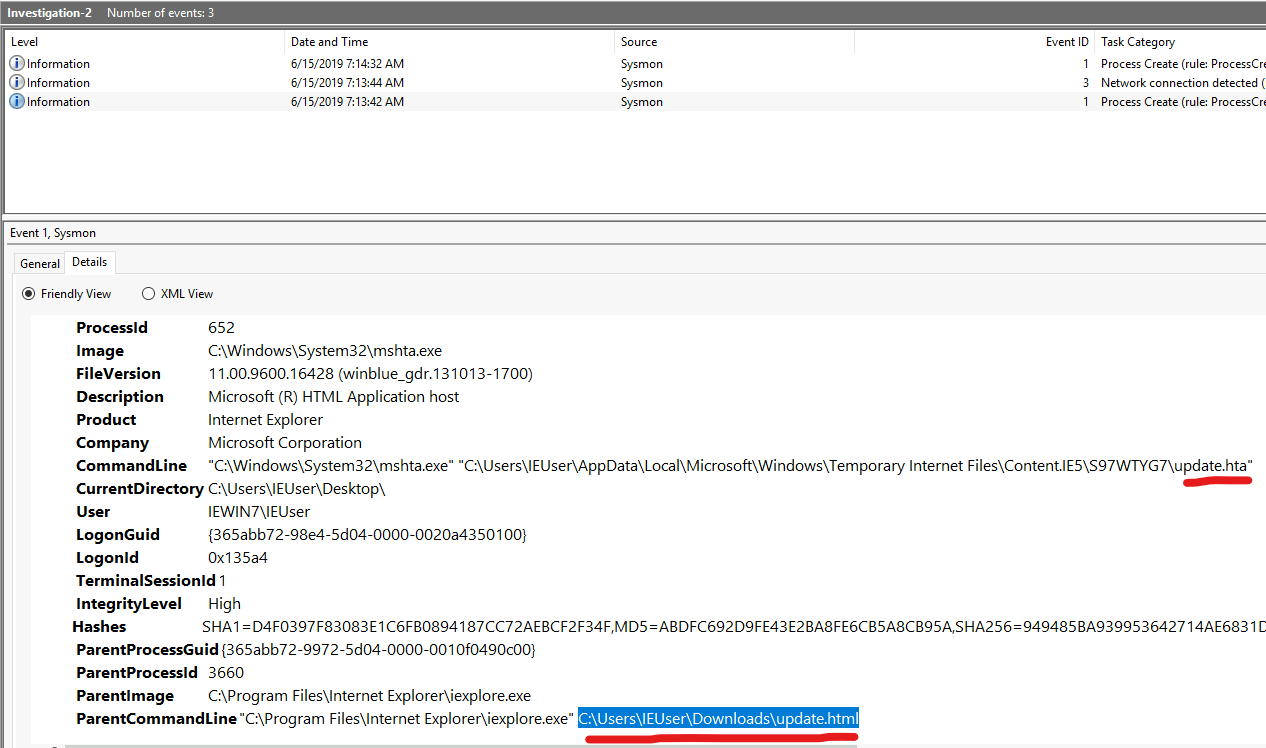The height and width of the screenshot is (748, 1266).
Task: Select the Details tab
Action: coord(90,262)
